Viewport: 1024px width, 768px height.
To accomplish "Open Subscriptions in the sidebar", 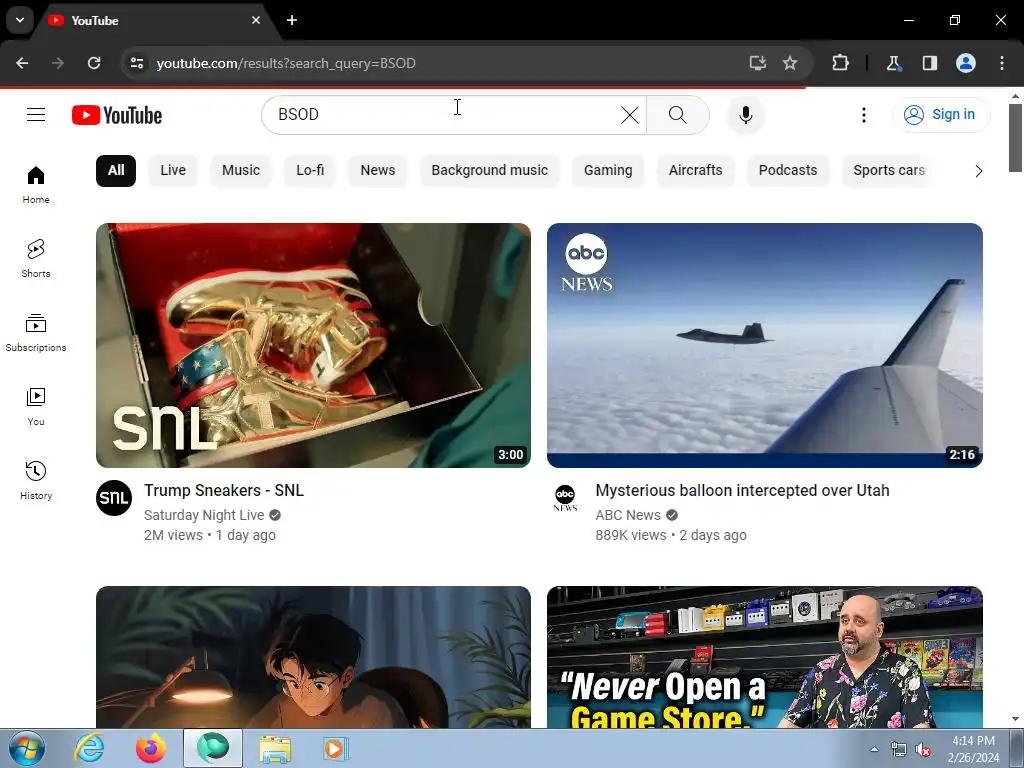I will 36,332.
